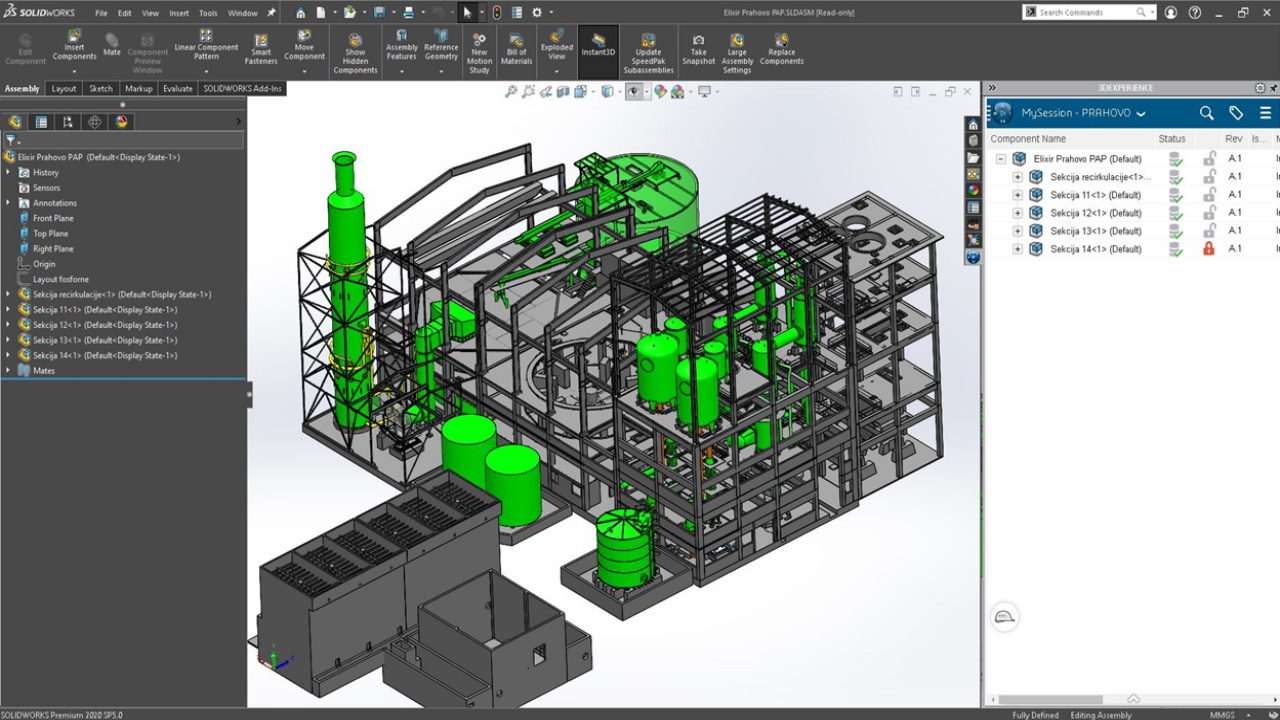This screenshot has width=1280, height=720.
Task: Open the Tools menu
Action: (x=208, y=13)
